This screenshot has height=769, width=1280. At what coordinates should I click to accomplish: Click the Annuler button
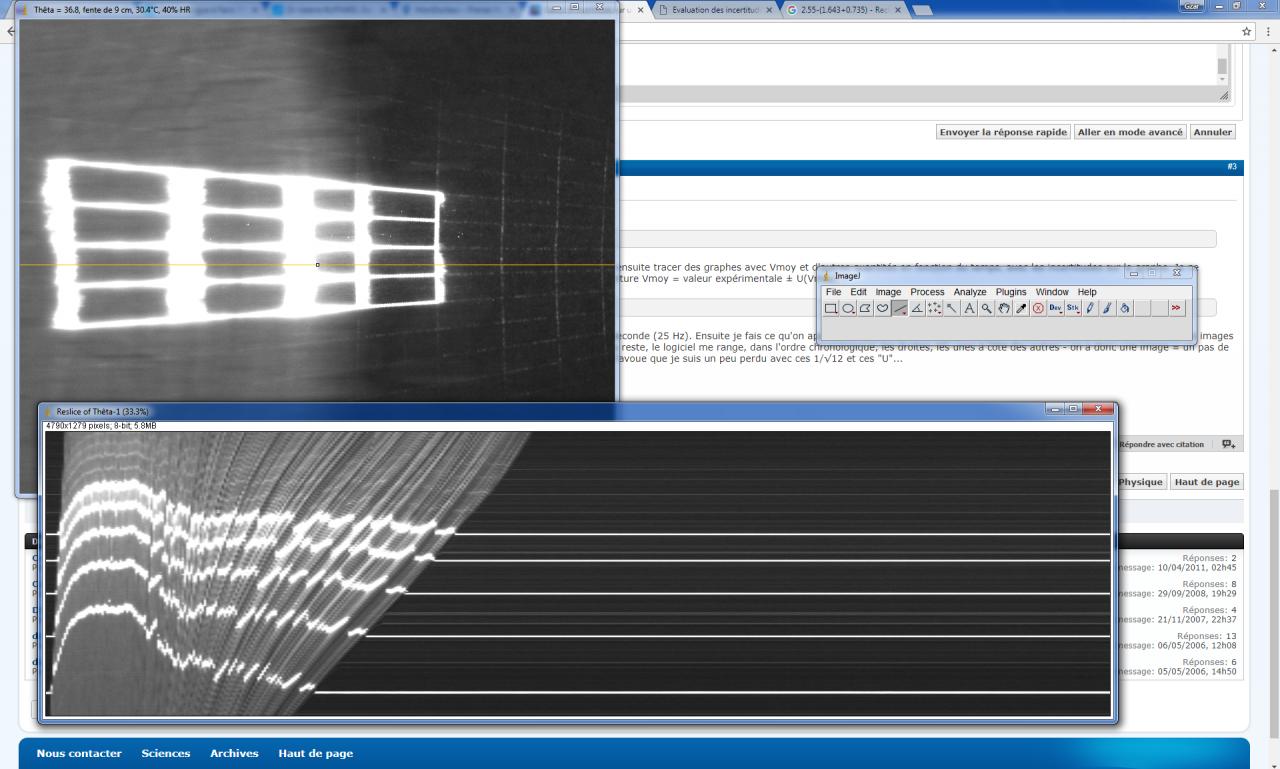[x=1213, y=132]
